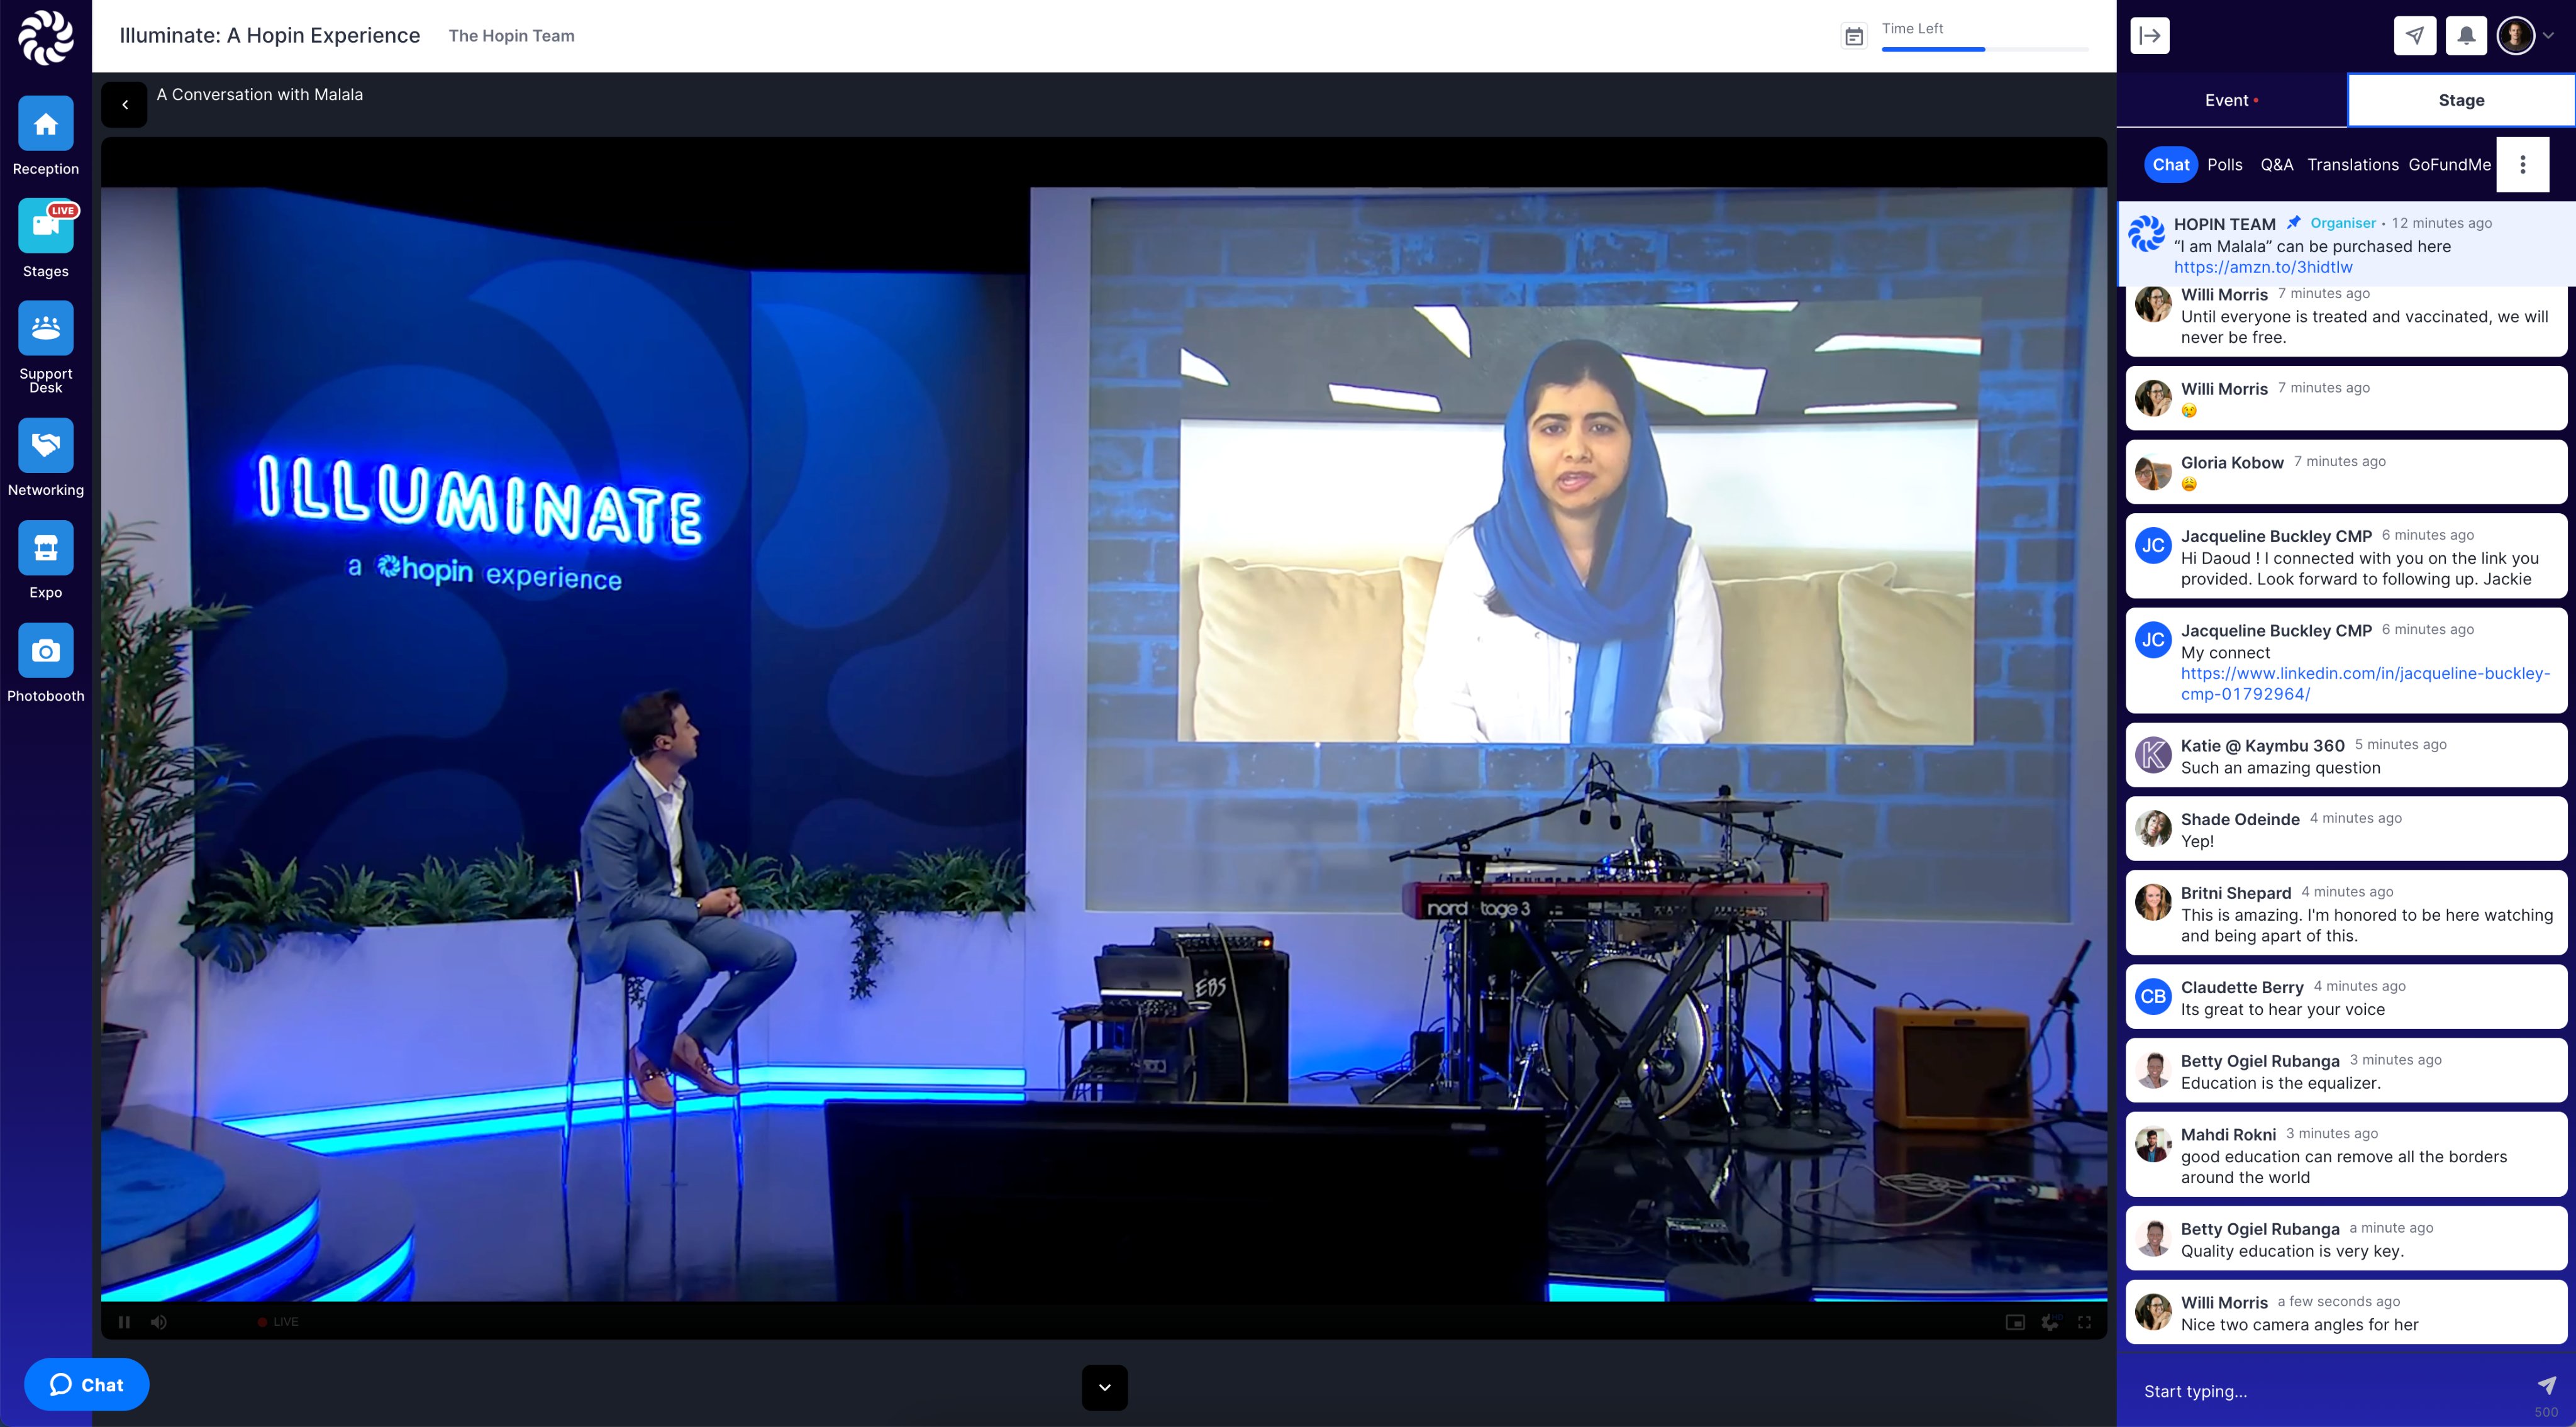Open the three-dot more options menu
Viewport: 2576px width, 1427px height.
(x=2522, y=165)
